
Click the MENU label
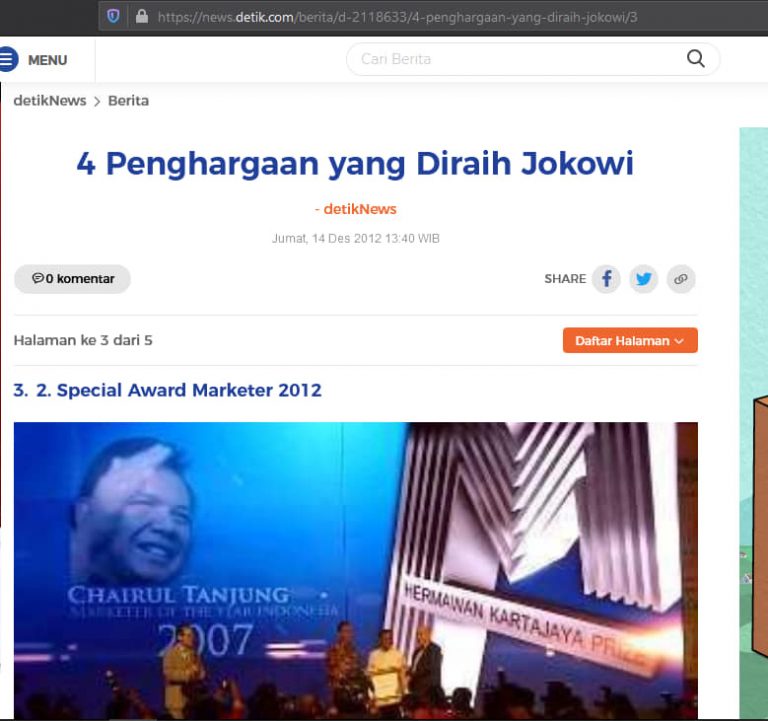48,60
